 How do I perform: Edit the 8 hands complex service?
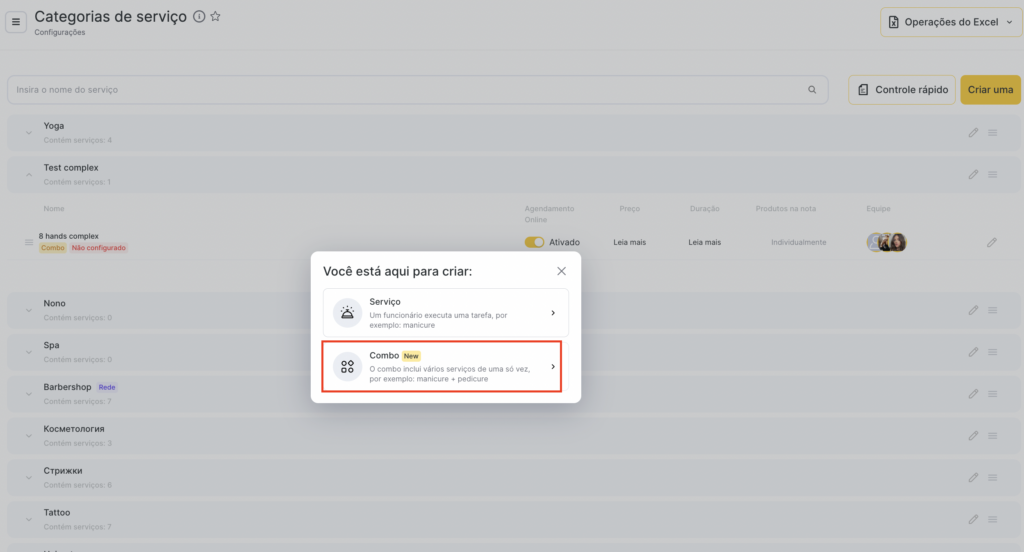tap(991, 242)
